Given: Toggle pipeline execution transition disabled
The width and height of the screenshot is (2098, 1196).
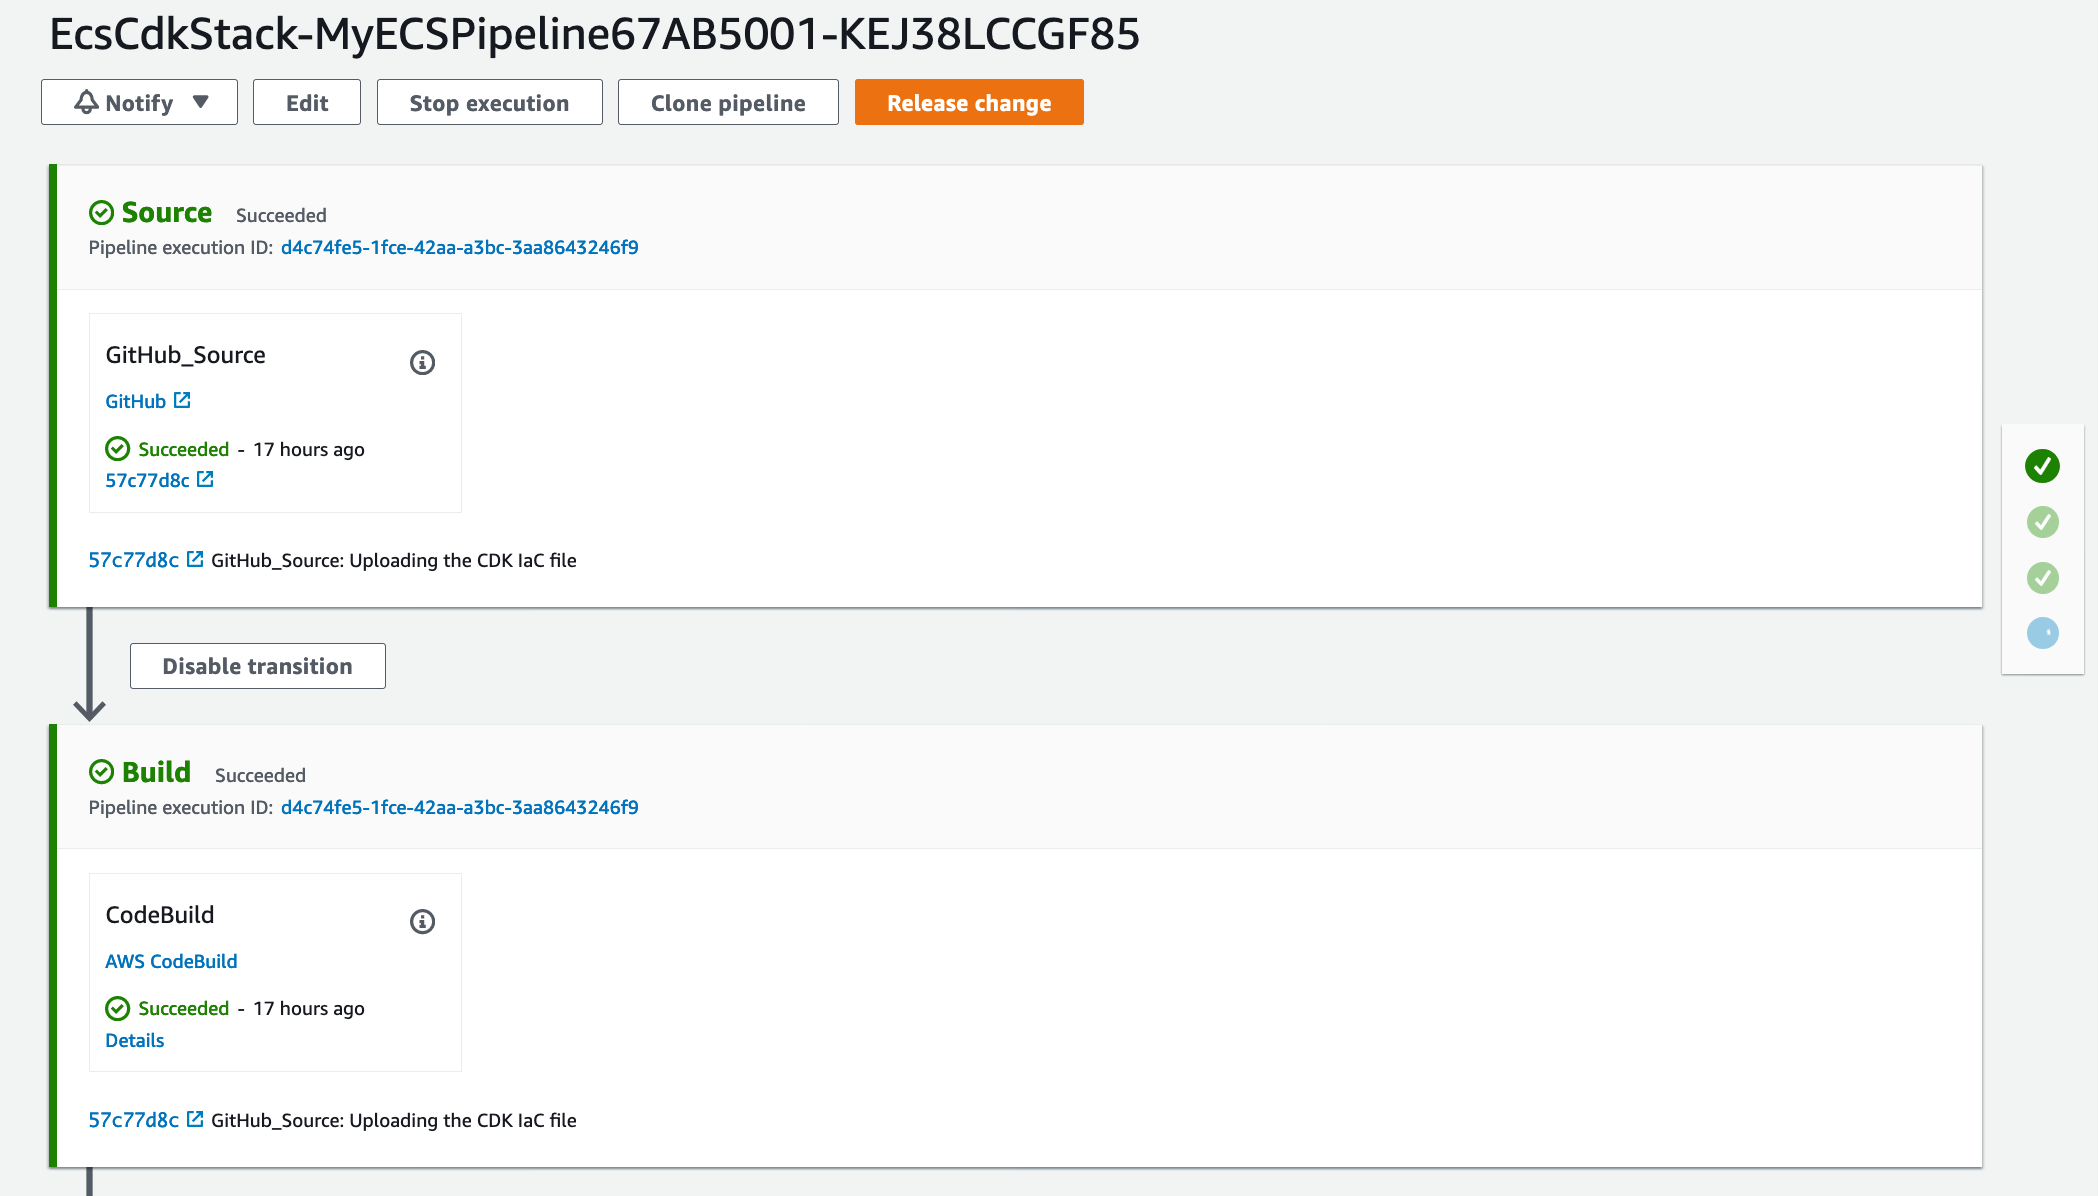Looking at the screenshot, I should (258, 666).
